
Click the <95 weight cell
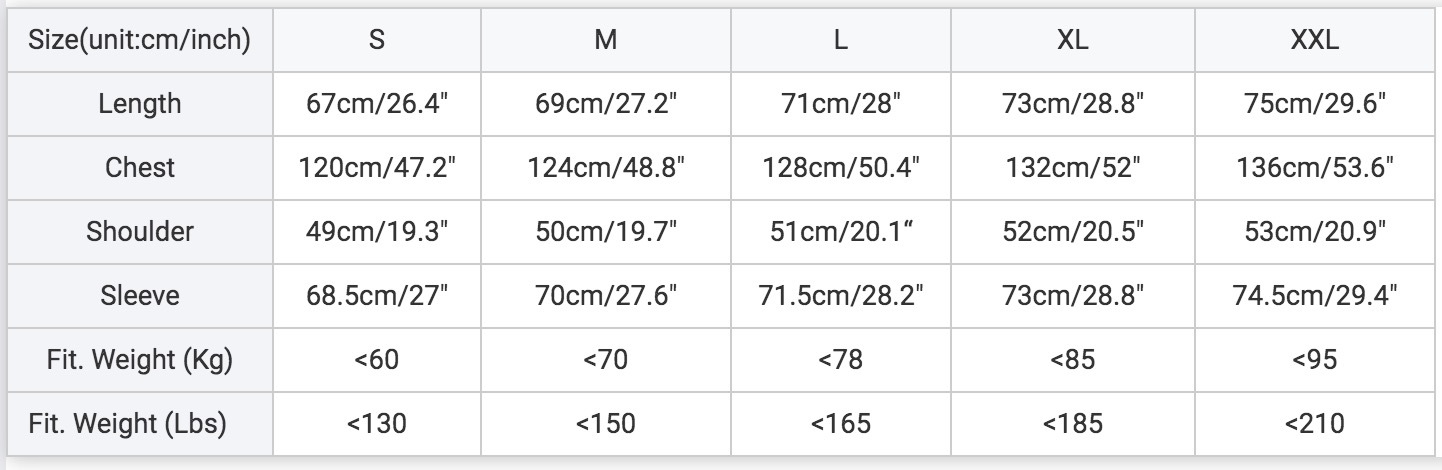coord(1315,359)
